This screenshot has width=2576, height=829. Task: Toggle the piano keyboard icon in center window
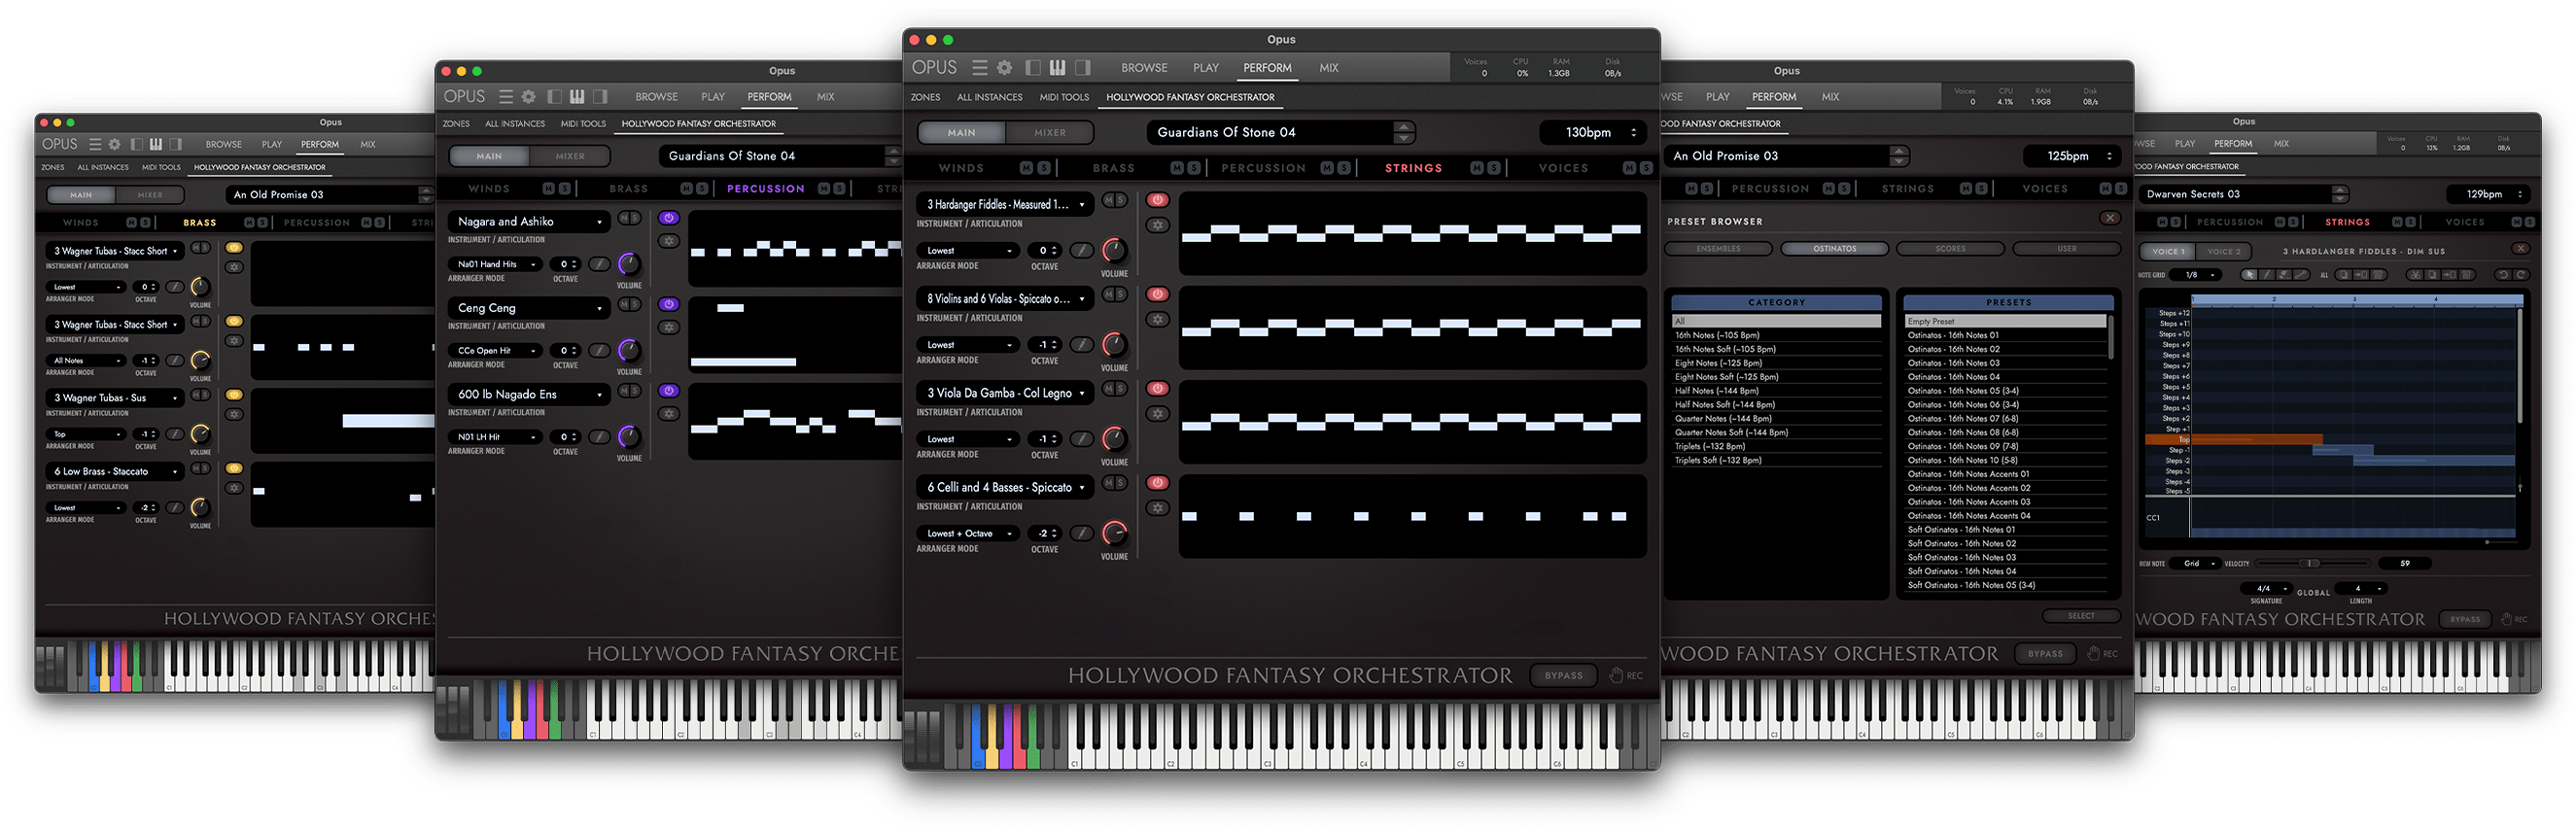pos(1058,68)
